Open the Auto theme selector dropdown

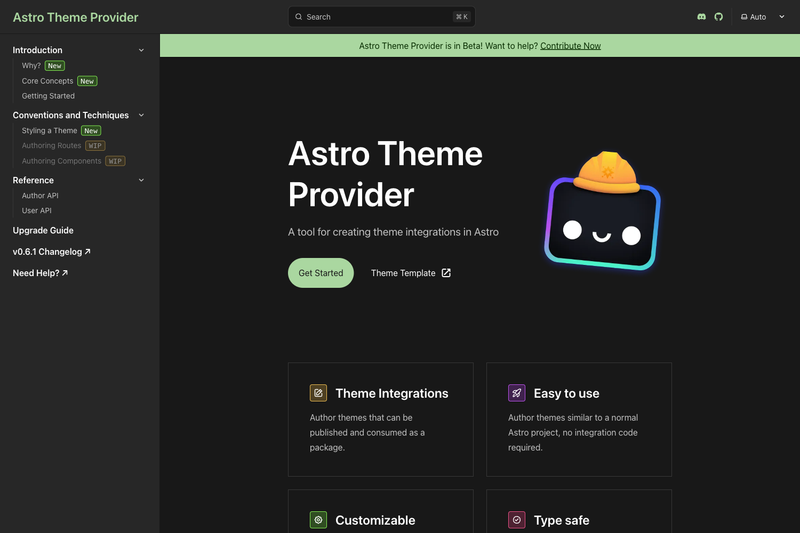(x=763, y=17)
